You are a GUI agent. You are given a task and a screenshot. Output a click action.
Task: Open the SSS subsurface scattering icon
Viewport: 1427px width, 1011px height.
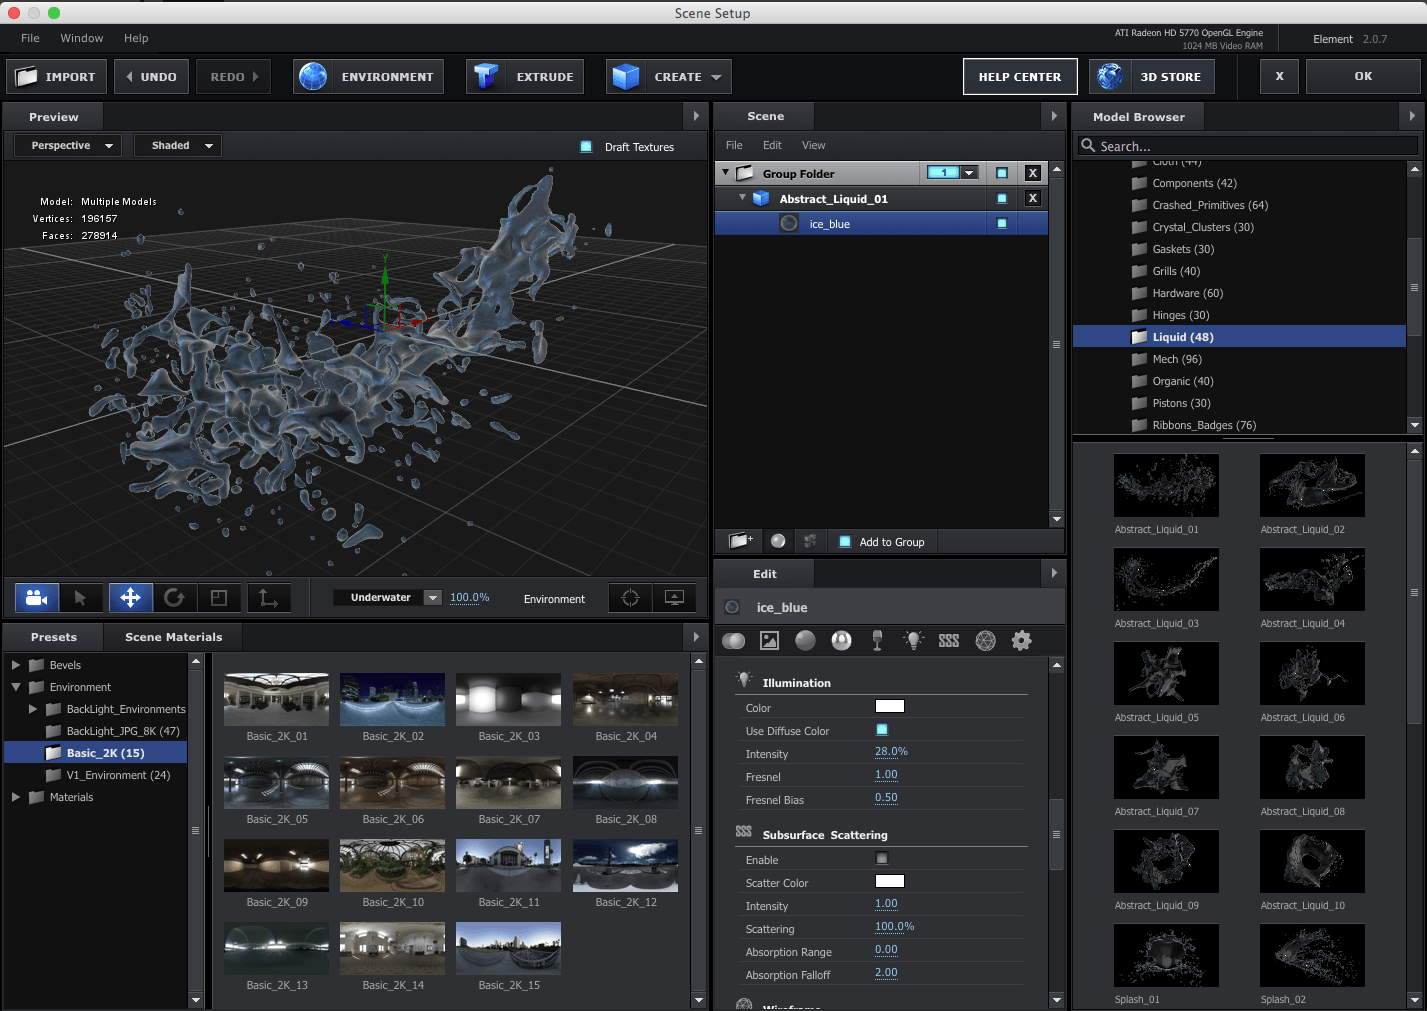[x=949, y=641]
